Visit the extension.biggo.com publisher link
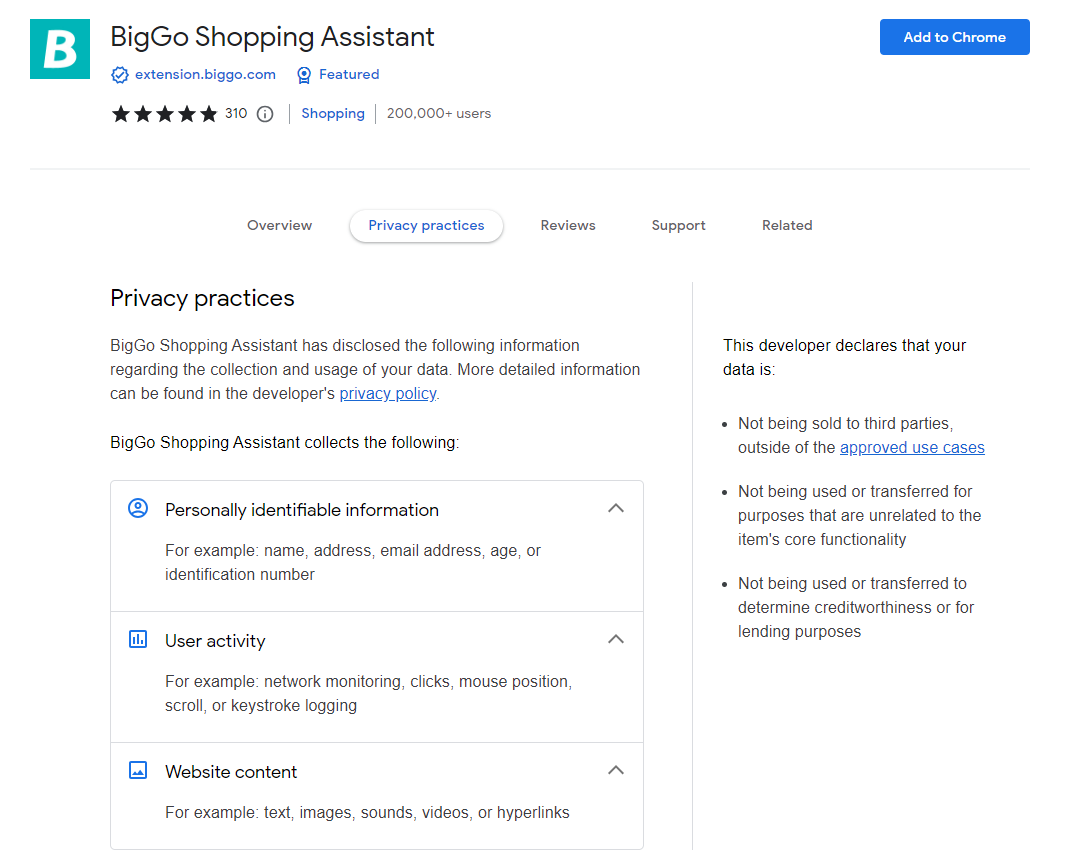The height and width of the screenshot is (855, 1074). coord(205,75)
